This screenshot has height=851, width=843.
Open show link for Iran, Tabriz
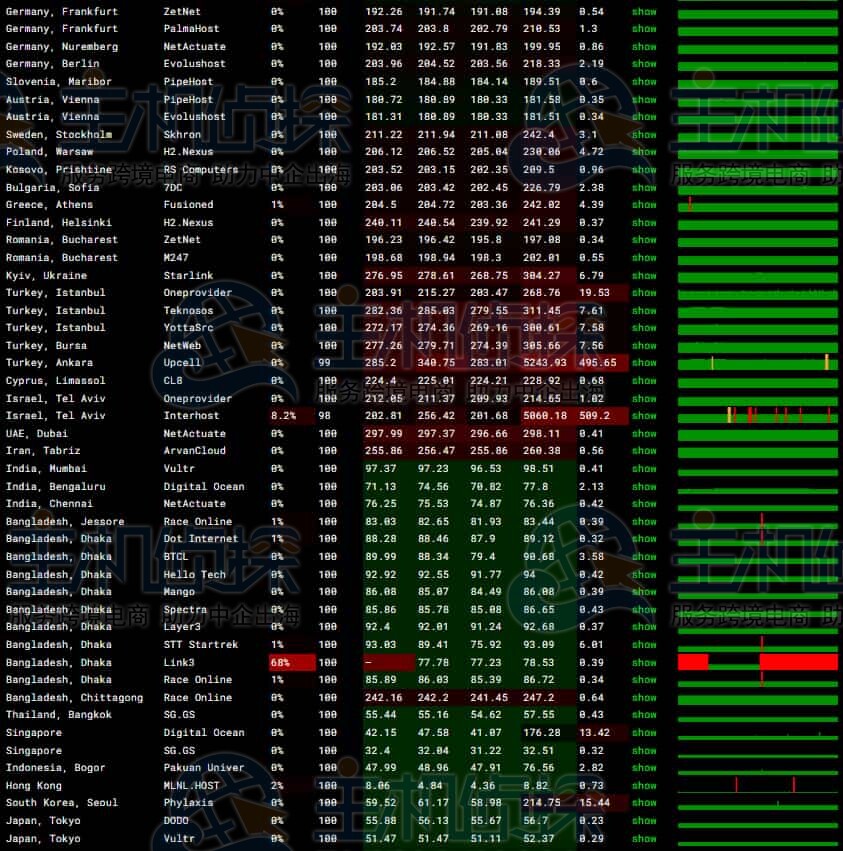(x=644, y=451)
